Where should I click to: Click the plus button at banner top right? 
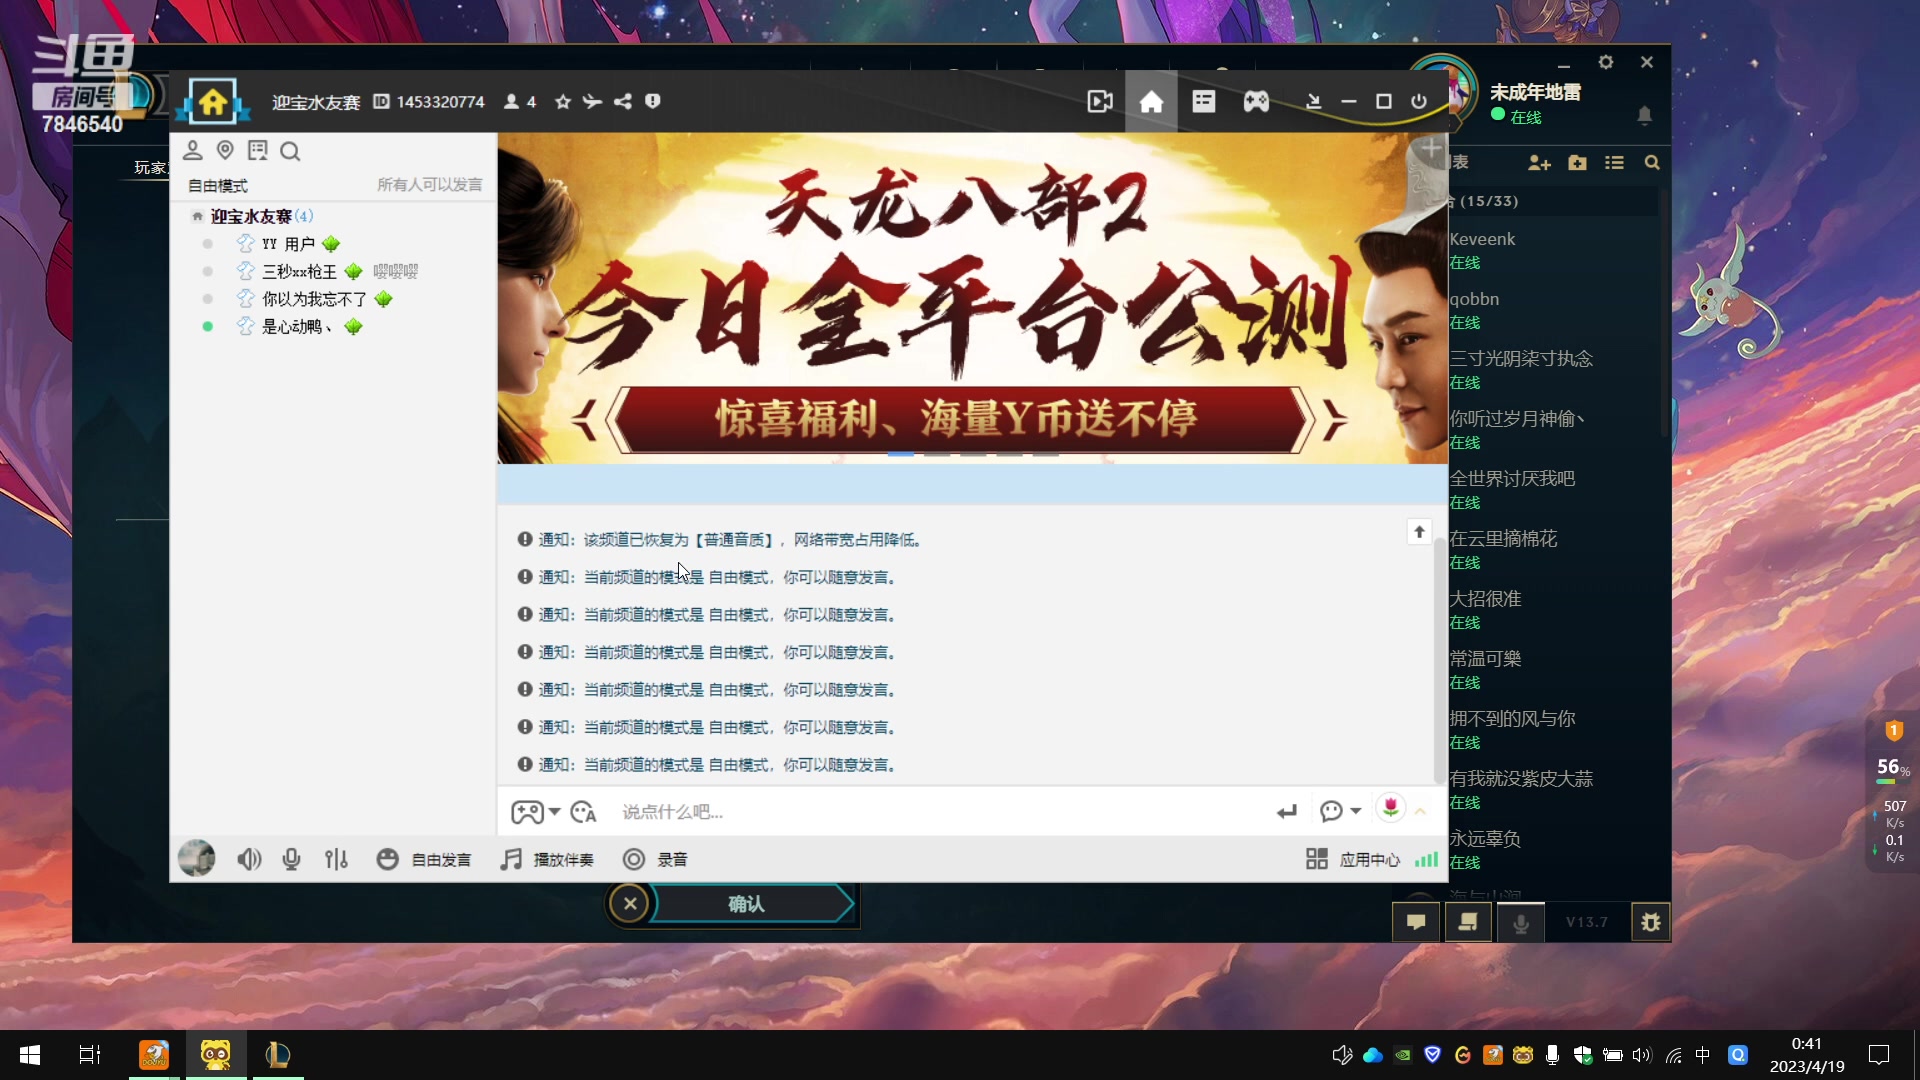1431,149
